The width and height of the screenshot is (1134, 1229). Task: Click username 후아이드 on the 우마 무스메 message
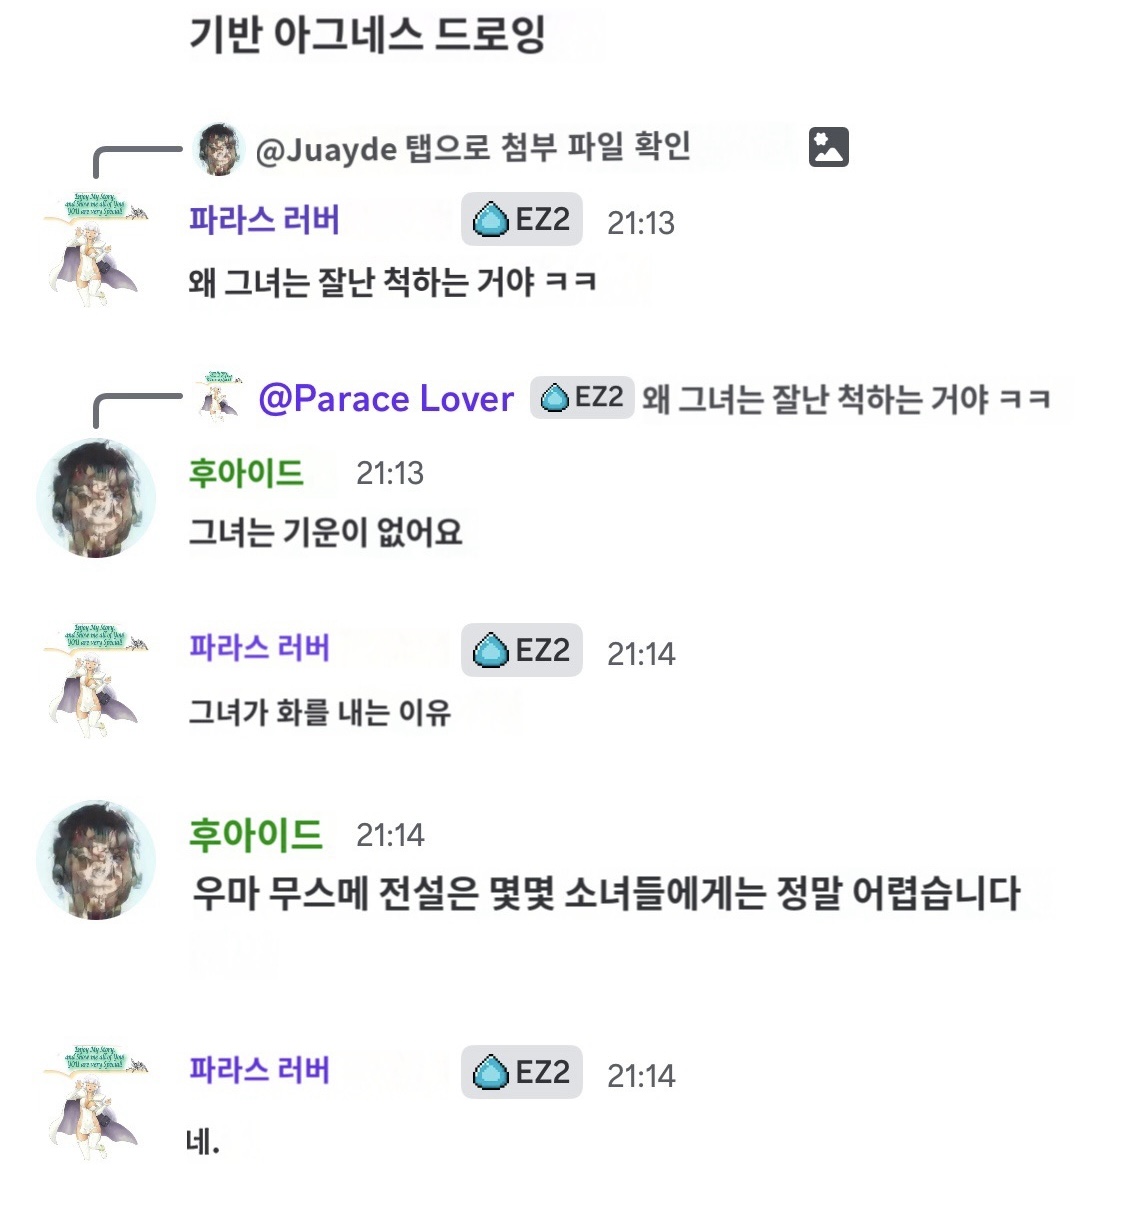point(255,834)
